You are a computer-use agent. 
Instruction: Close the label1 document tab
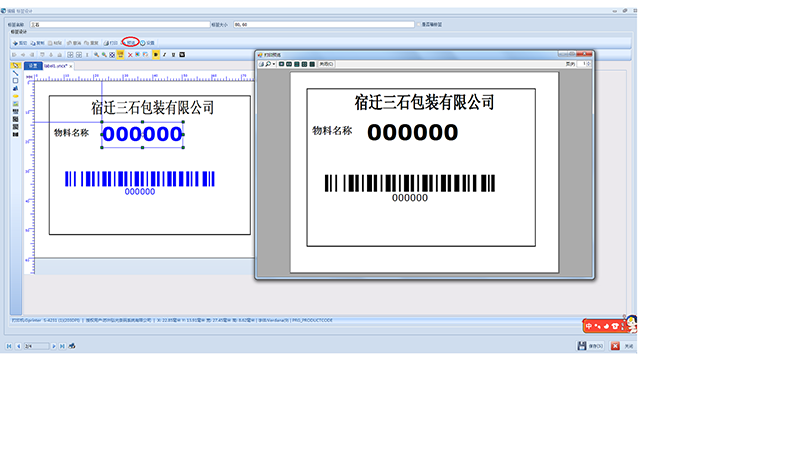(70, 66)
